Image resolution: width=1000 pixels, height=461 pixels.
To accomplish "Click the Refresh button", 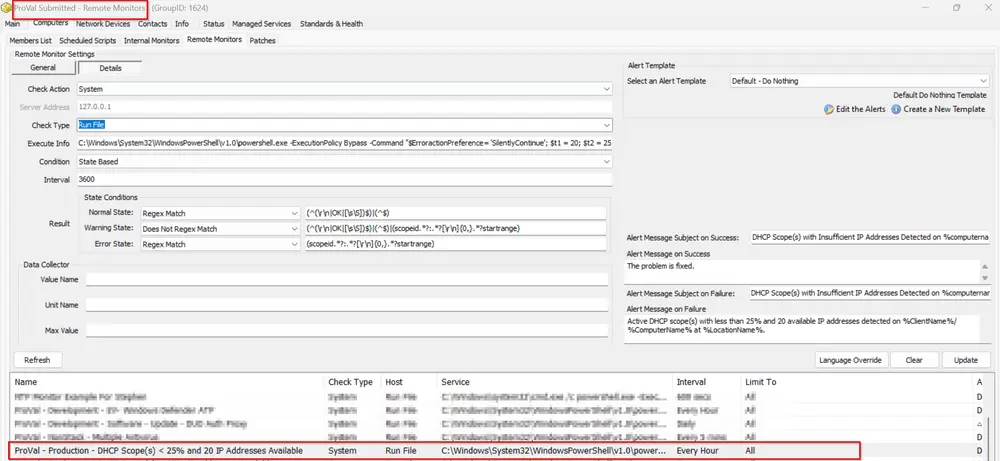I will (x=37, y=360).
